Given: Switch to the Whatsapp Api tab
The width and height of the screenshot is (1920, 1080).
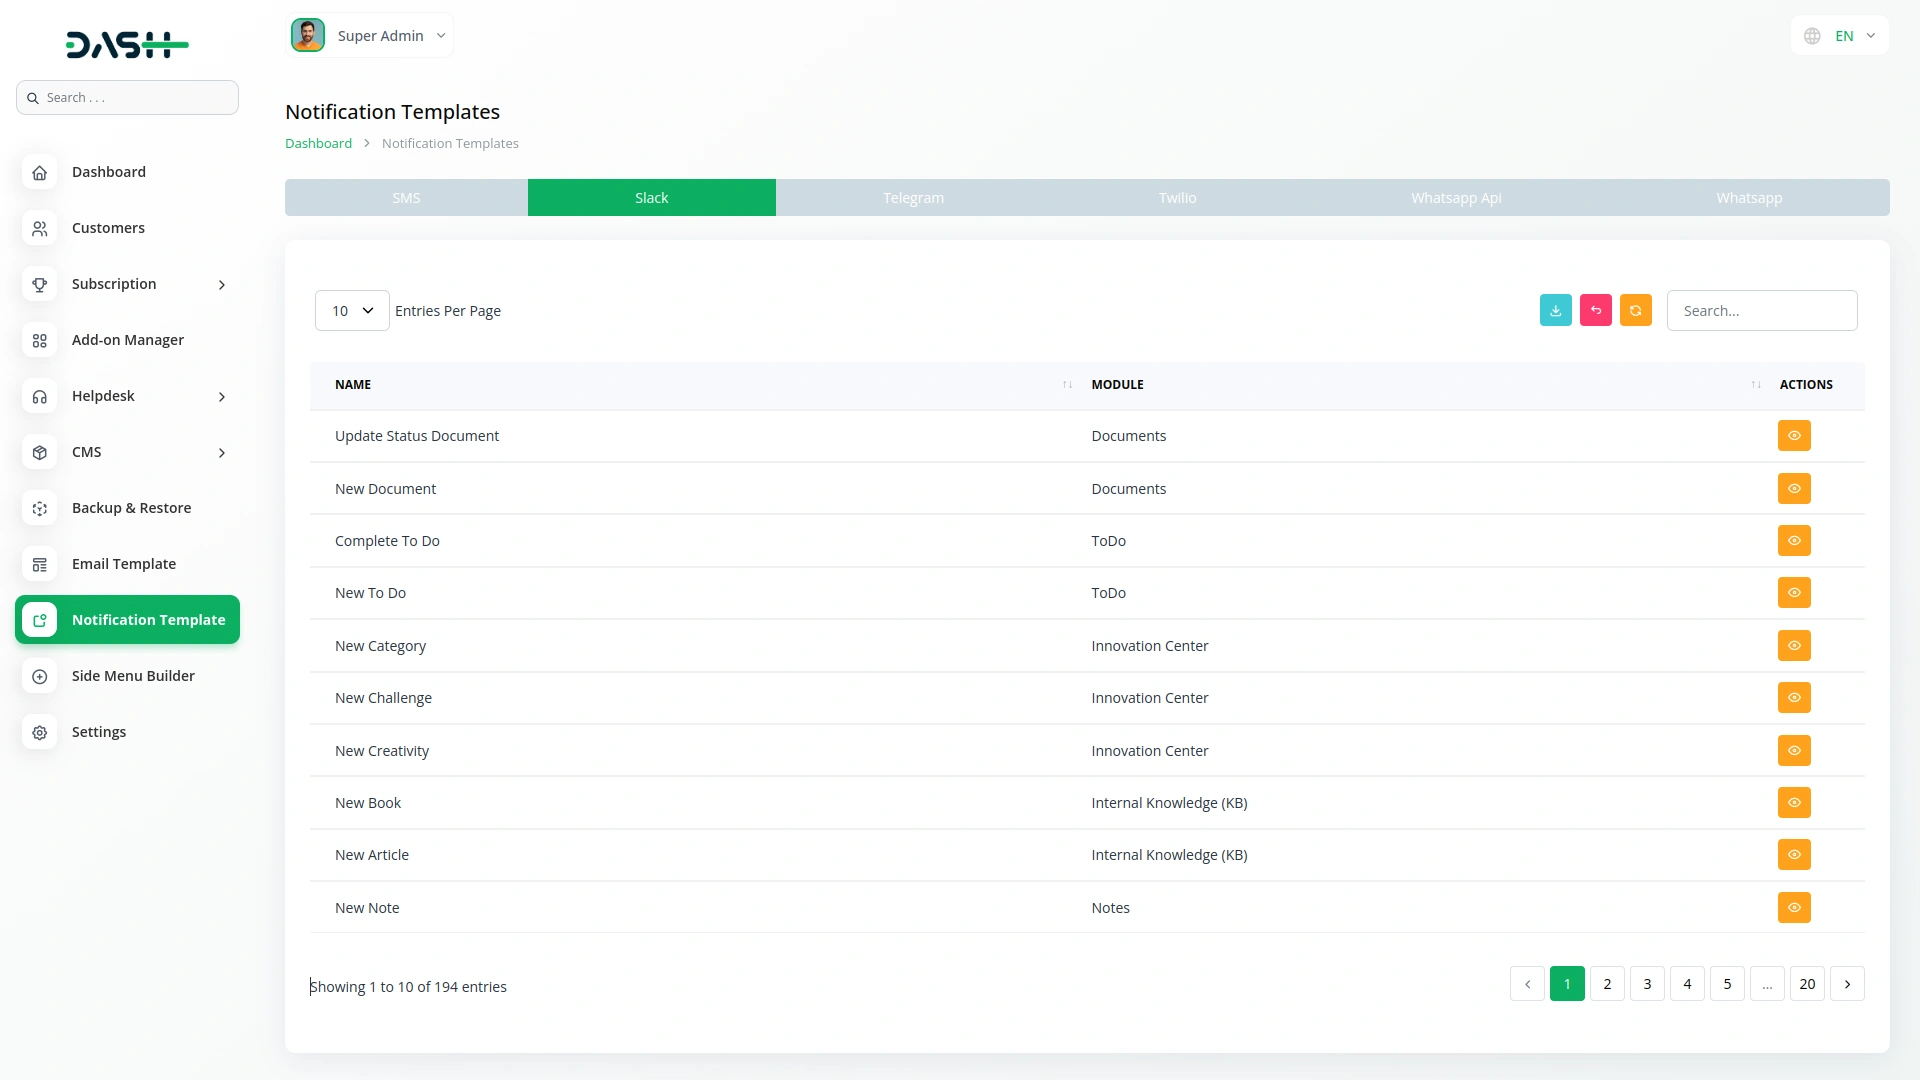Looking at the screenshot, I should pos(1455,198).
